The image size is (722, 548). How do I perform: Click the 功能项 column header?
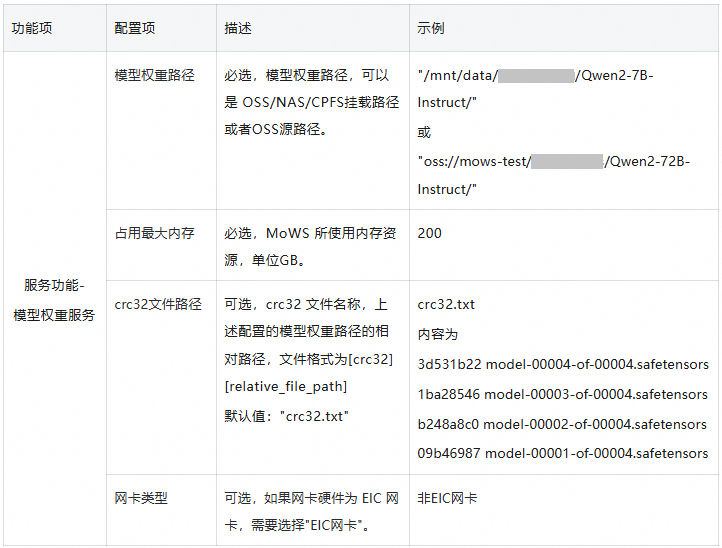tap(55, 28)
